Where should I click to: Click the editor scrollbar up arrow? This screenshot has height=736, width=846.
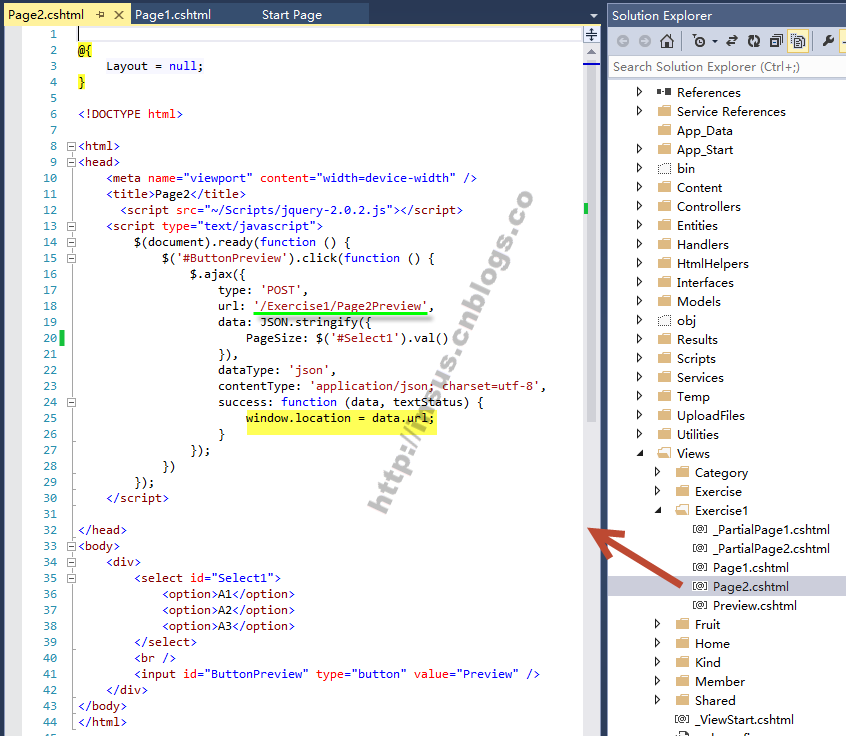(591, 52)
